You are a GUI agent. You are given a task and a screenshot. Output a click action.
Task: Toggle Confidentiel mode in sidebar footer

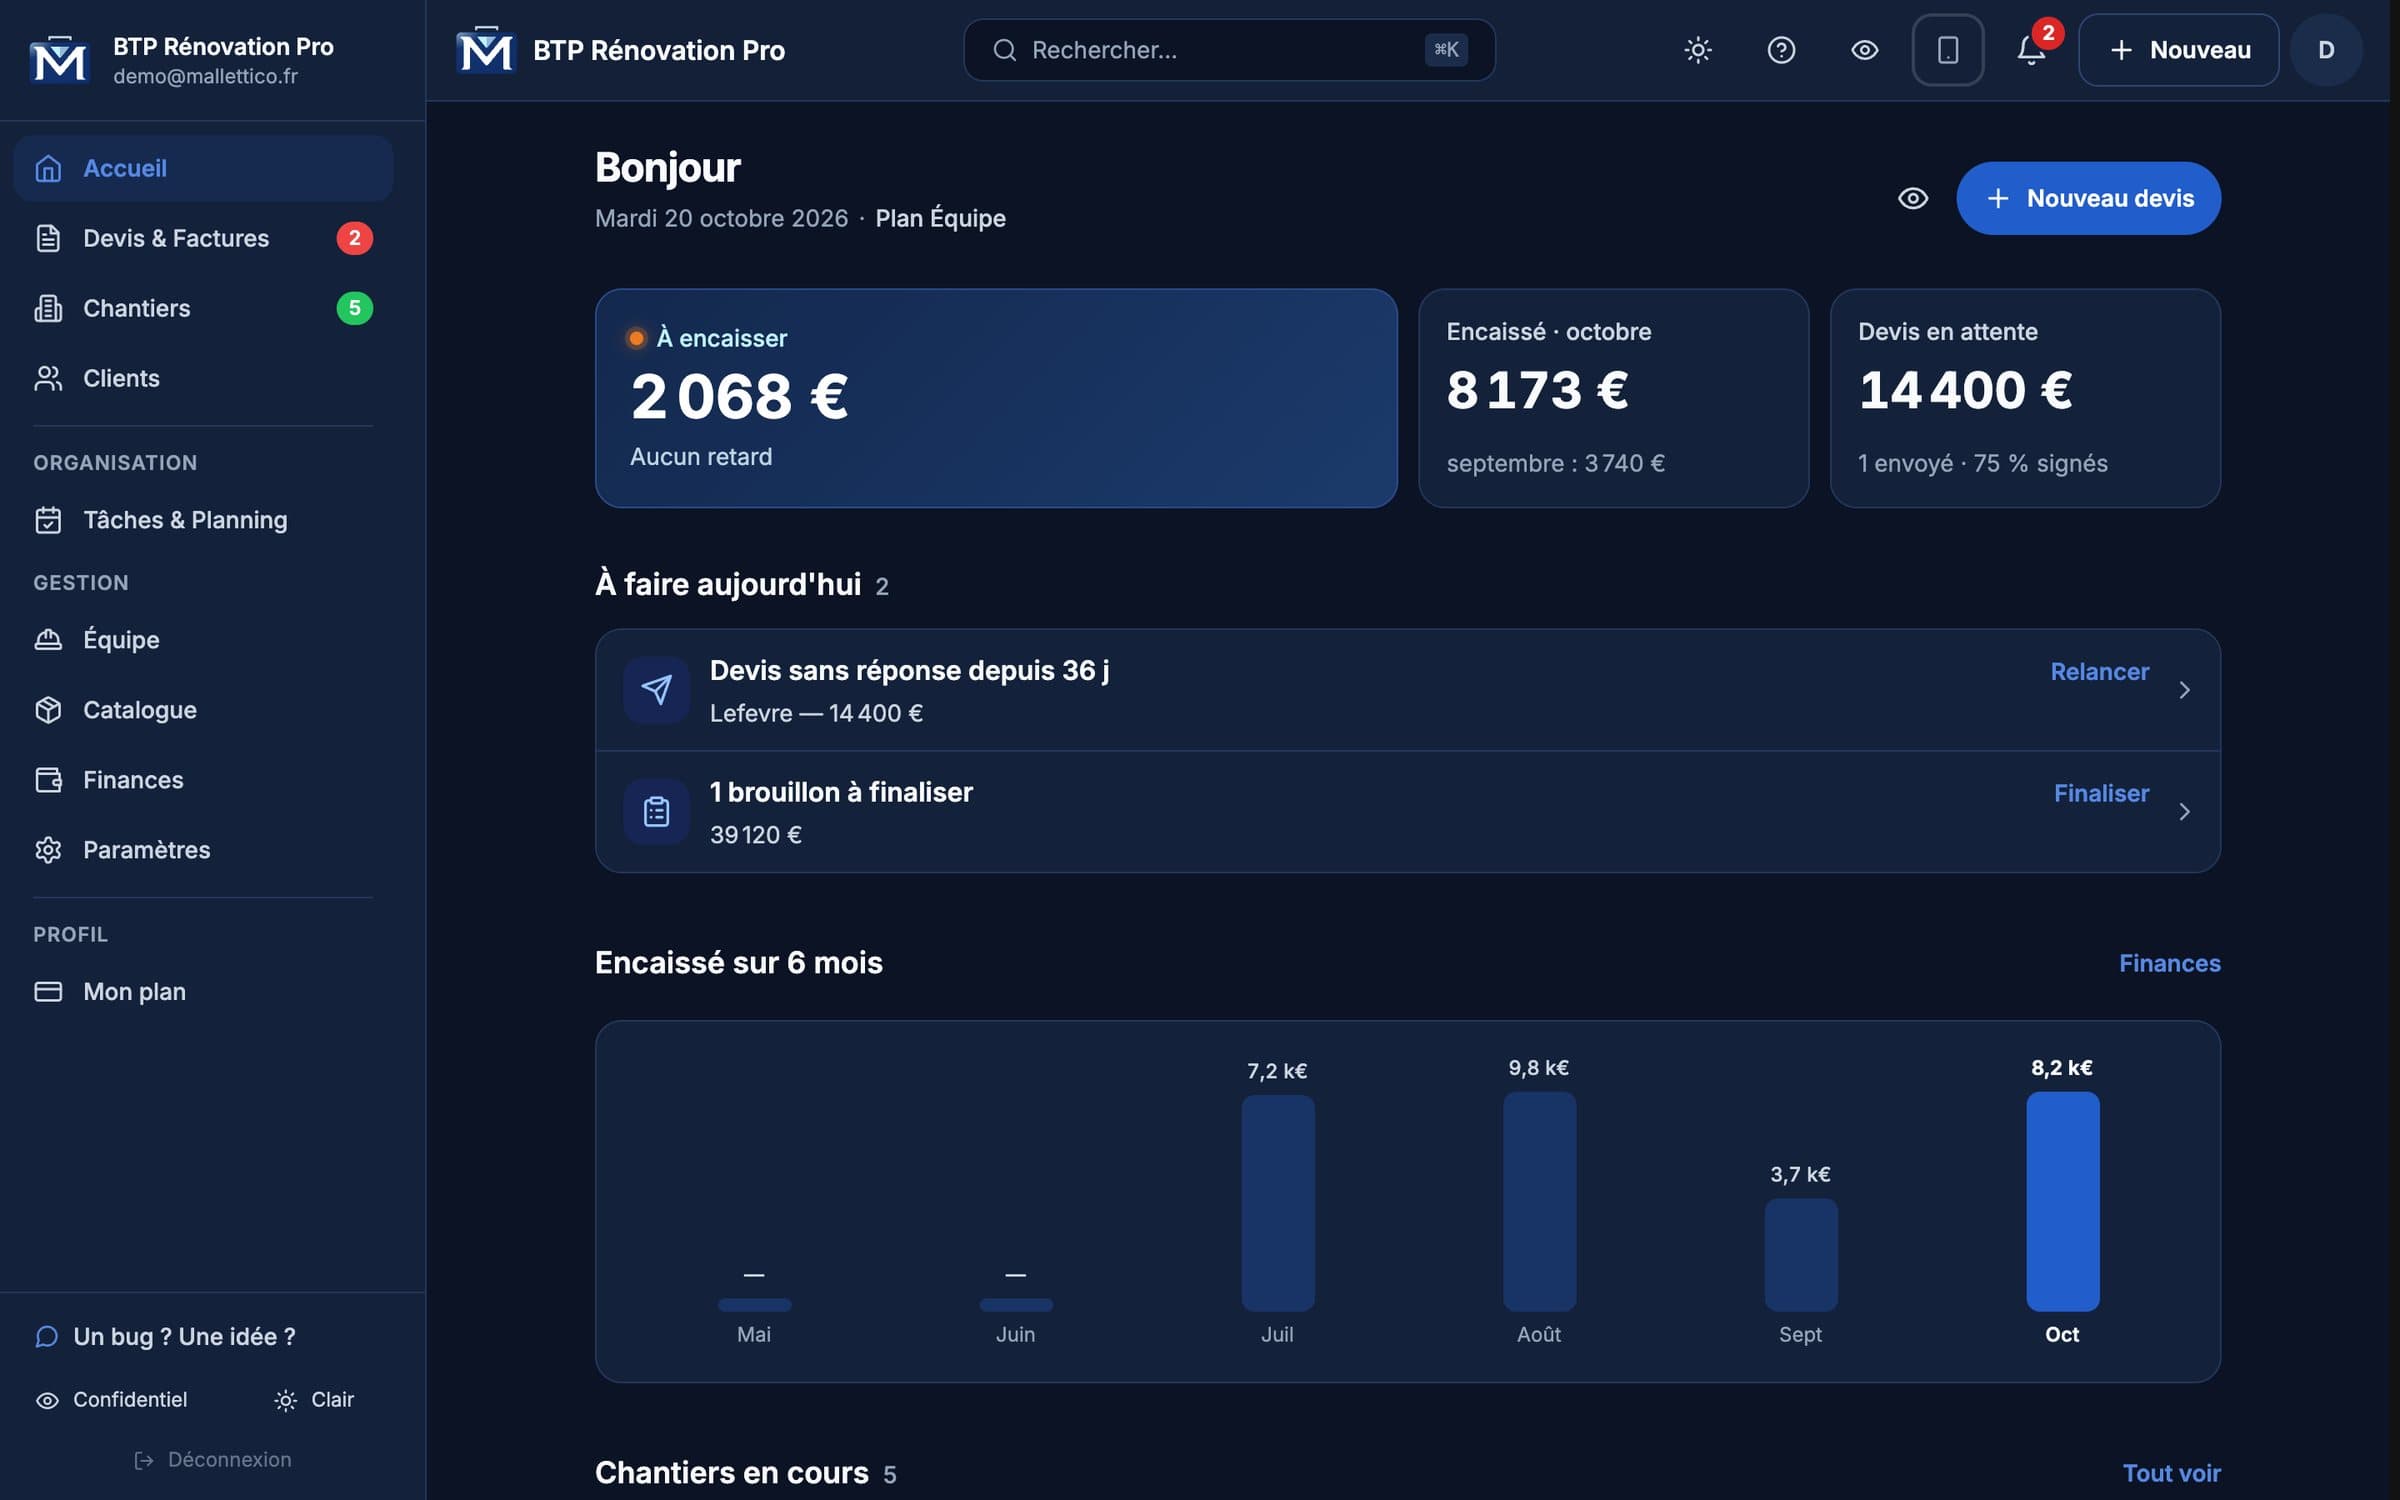(x=111, y=1400)
